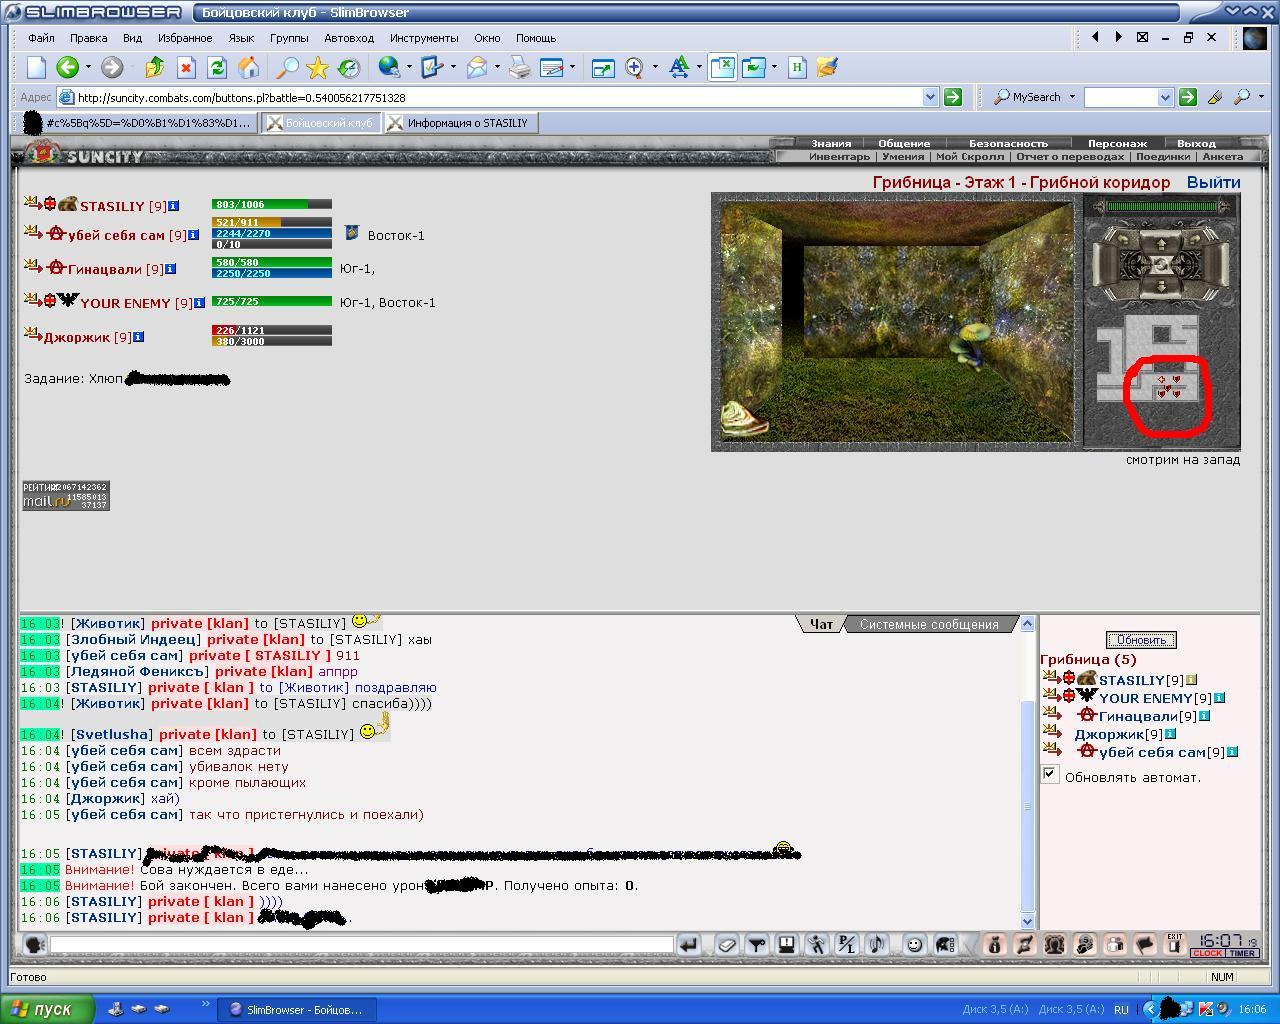
Task: Click the printer icon in the toolbar
Action: click(x=519, y=67)
